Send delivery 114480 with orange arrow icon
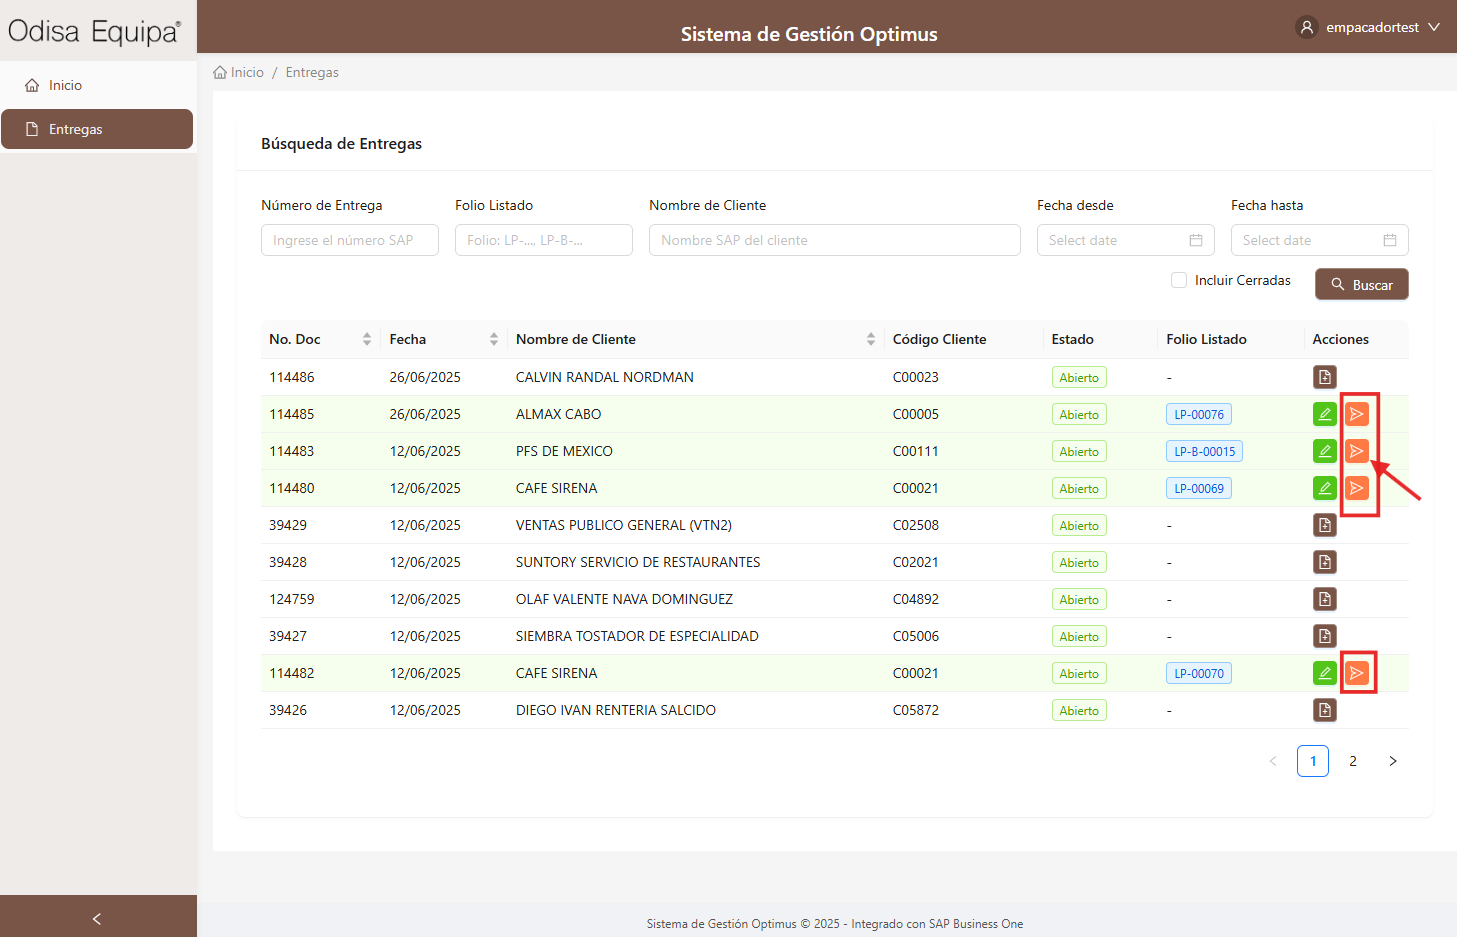The image size is (1457, 937). pos(1356,488)
